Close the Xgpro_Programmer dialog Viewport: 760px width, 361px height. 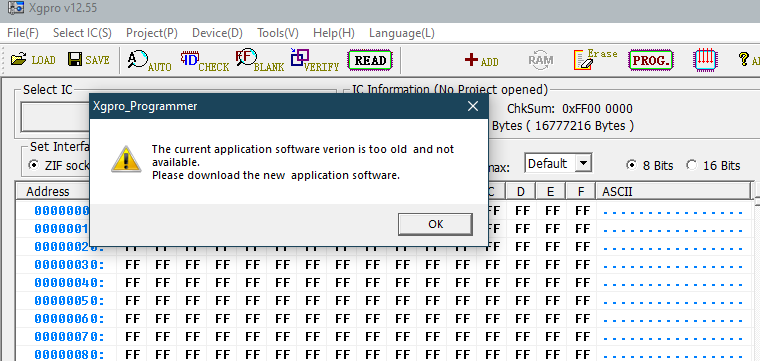473,106
